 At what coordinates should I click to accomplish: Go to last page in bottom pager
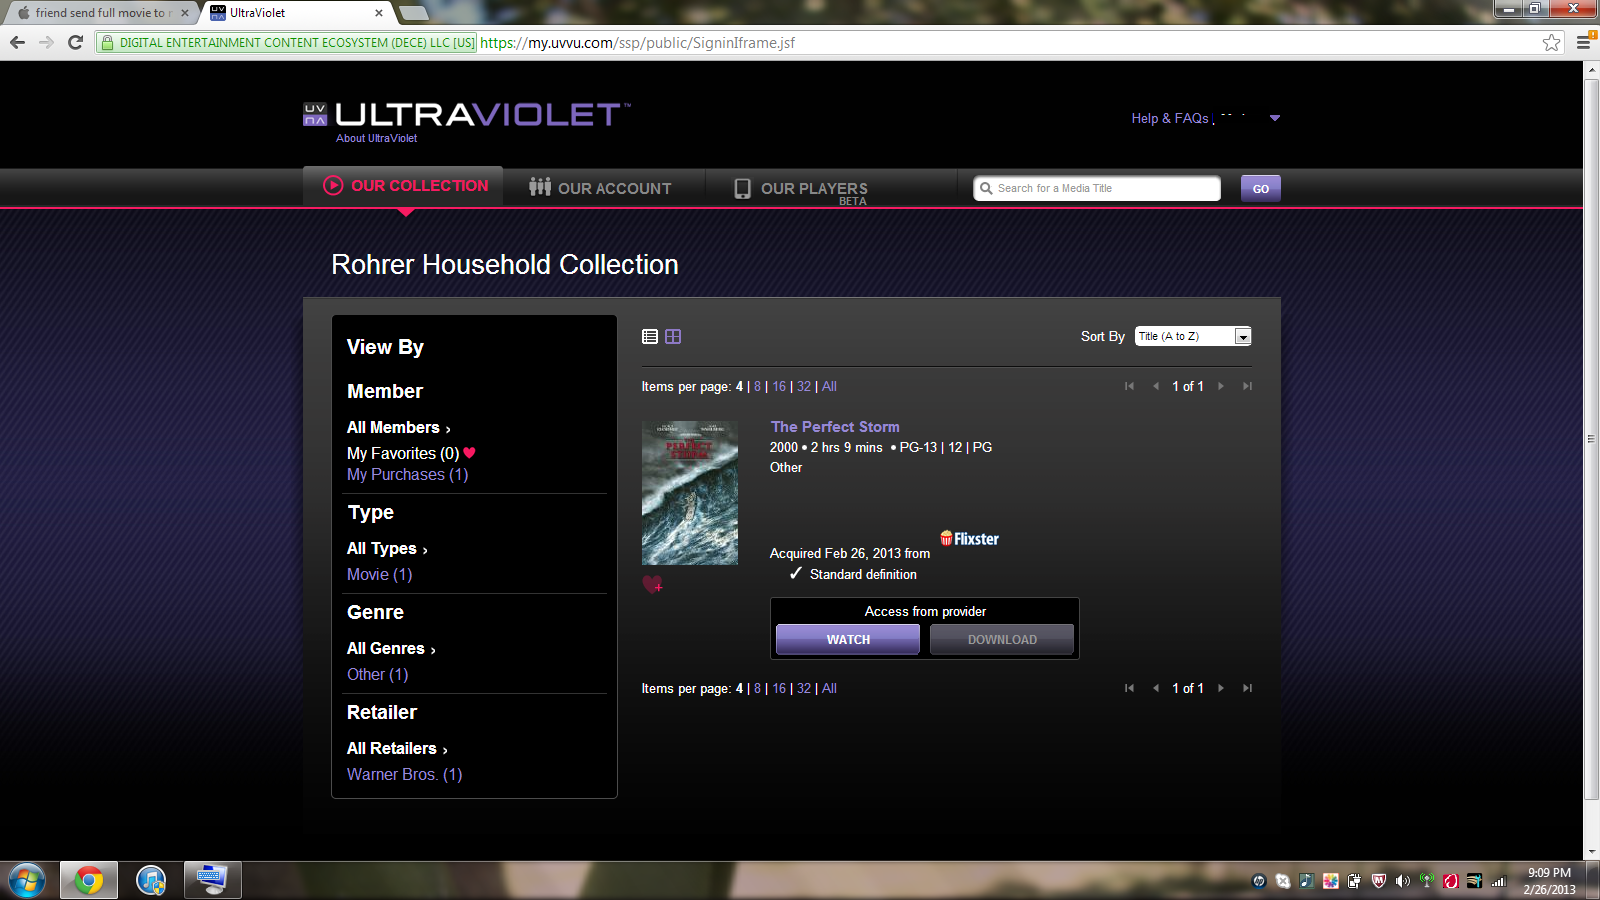[1247, 688]
